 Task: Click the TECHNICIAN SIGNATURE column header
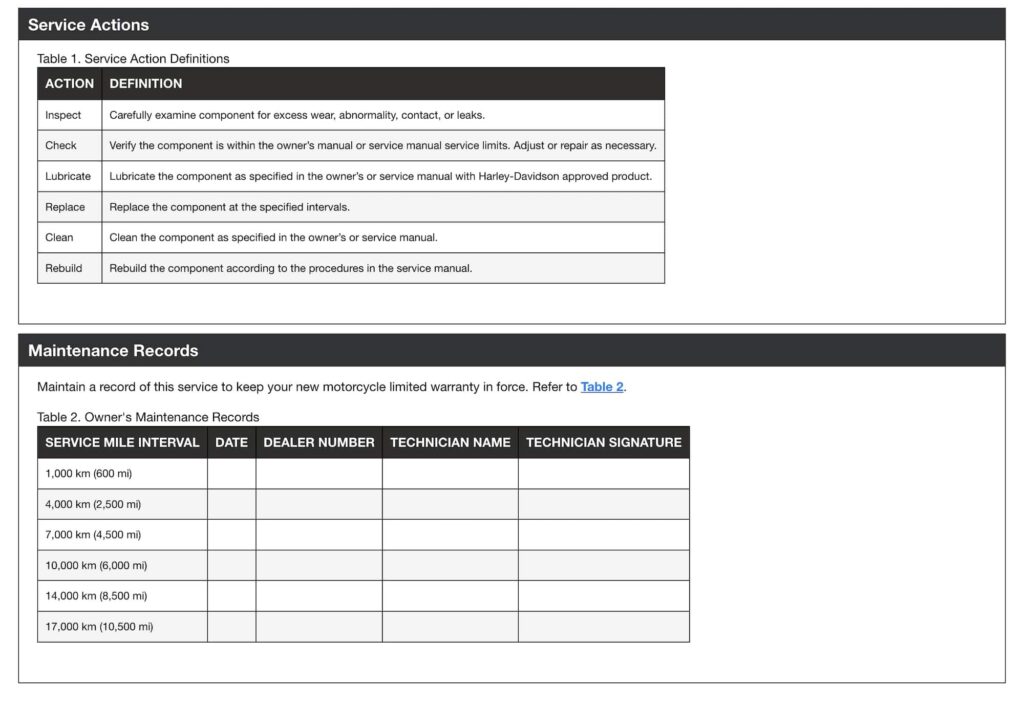[x=603, y=441]
